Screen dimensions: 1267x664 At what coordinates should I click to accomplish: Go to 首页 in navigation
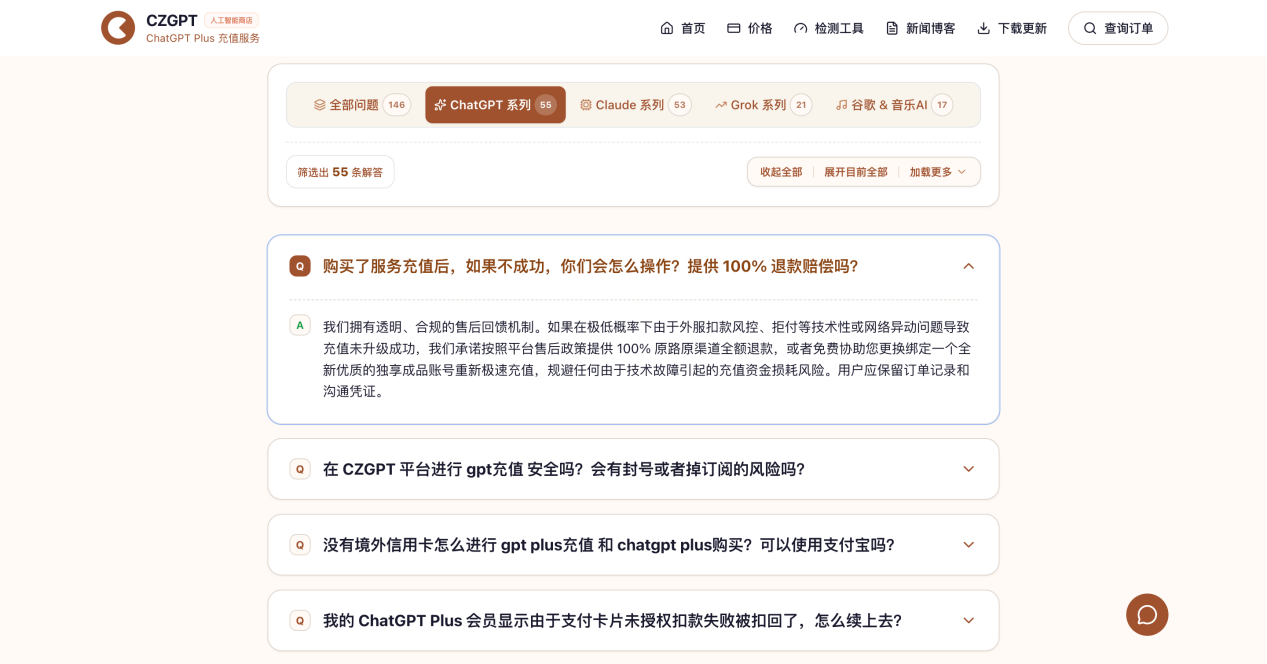pyautogui.click(x=683, y=28)
